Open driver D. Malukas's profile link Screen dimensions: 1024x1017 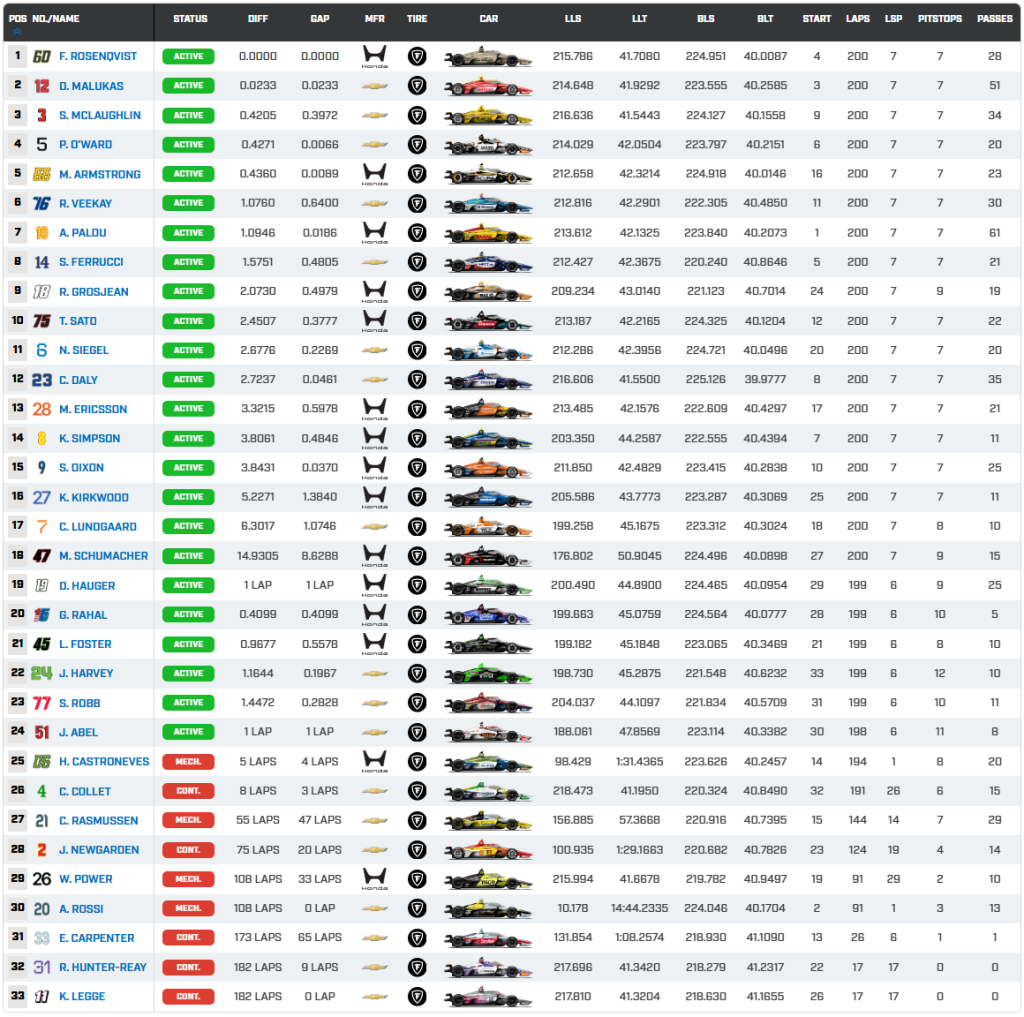tap(91, 86)
